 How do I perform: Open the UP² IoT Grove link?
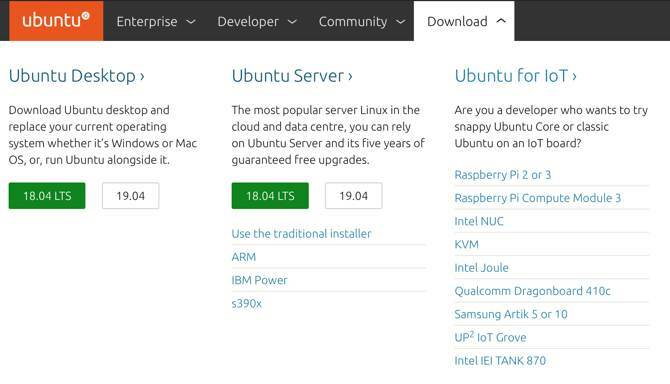click(490, 337)
